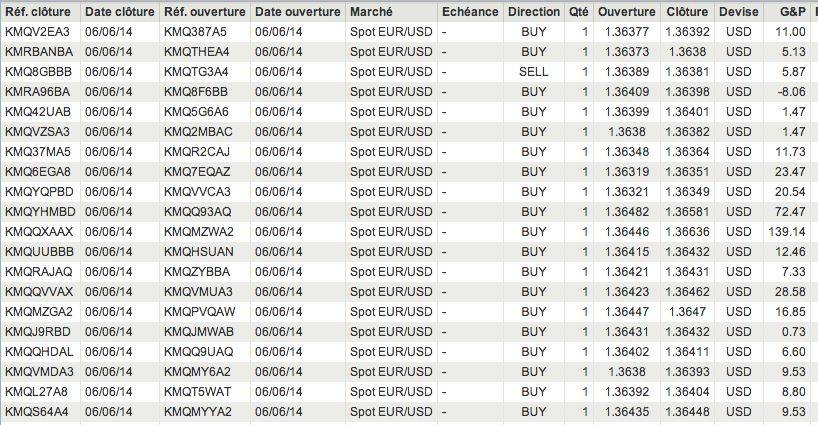Sort by the Devise column header
Screen dimensions: 818x425
click(x=737, y=12)
